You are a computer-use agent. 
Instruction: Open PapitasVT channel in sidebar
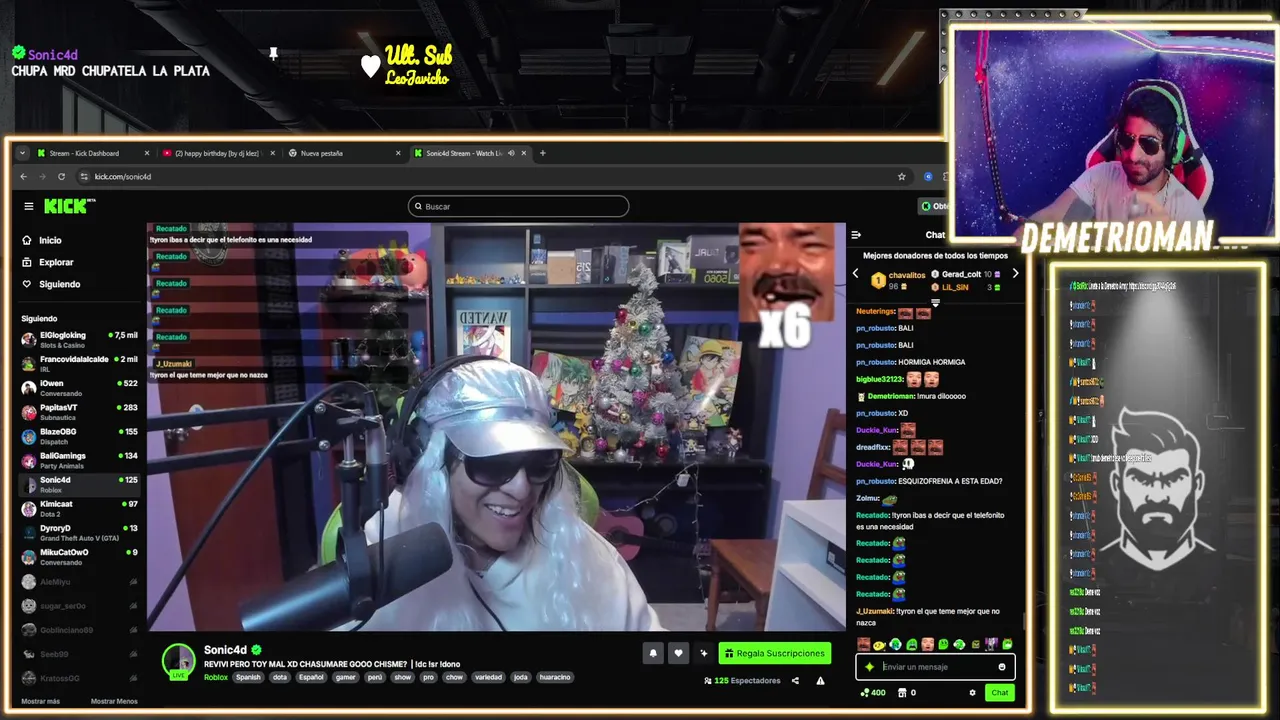tap(79, 411)
